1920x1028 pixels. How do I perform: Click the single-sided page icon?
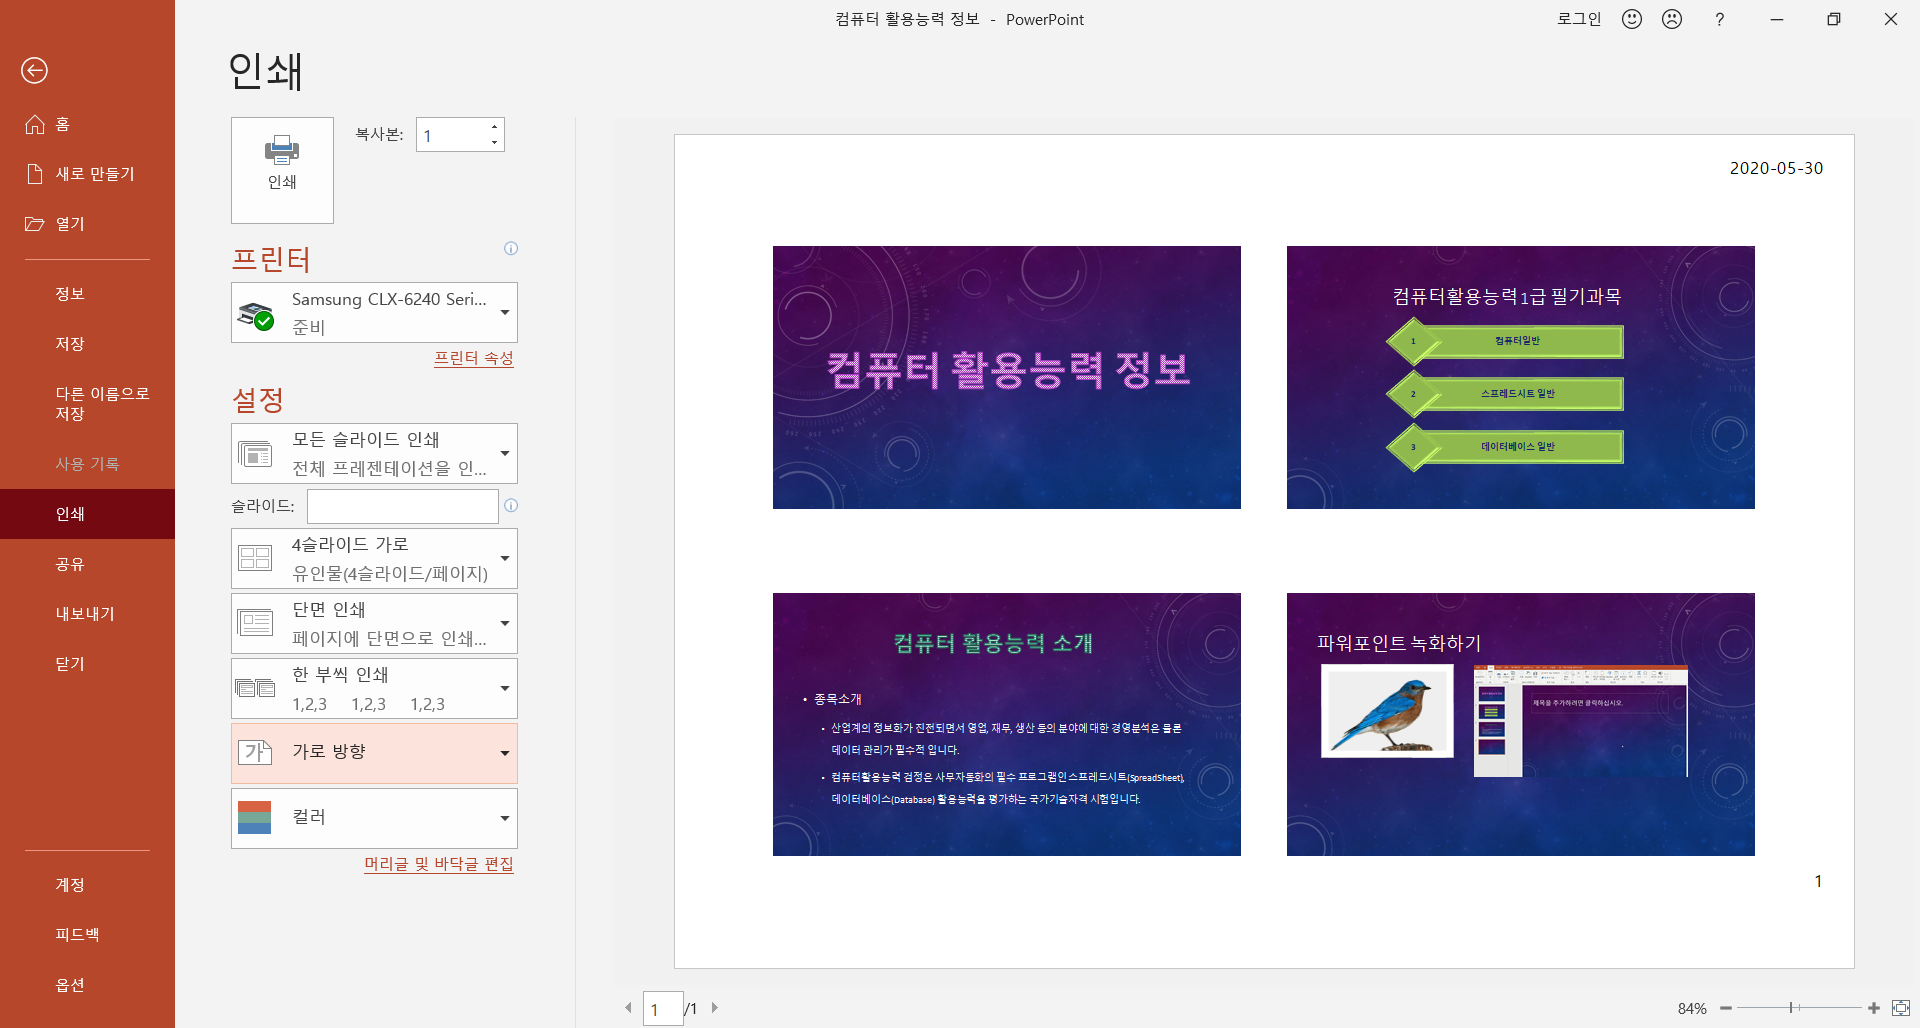(256, 623)
